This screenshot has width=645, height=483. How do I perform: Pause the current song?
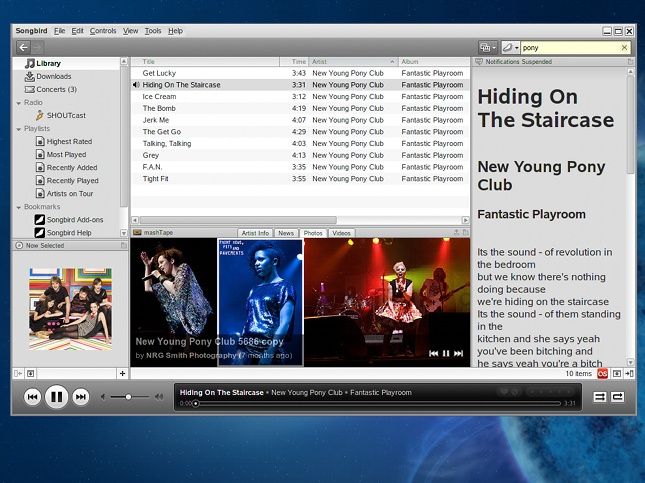coord(56,397)
